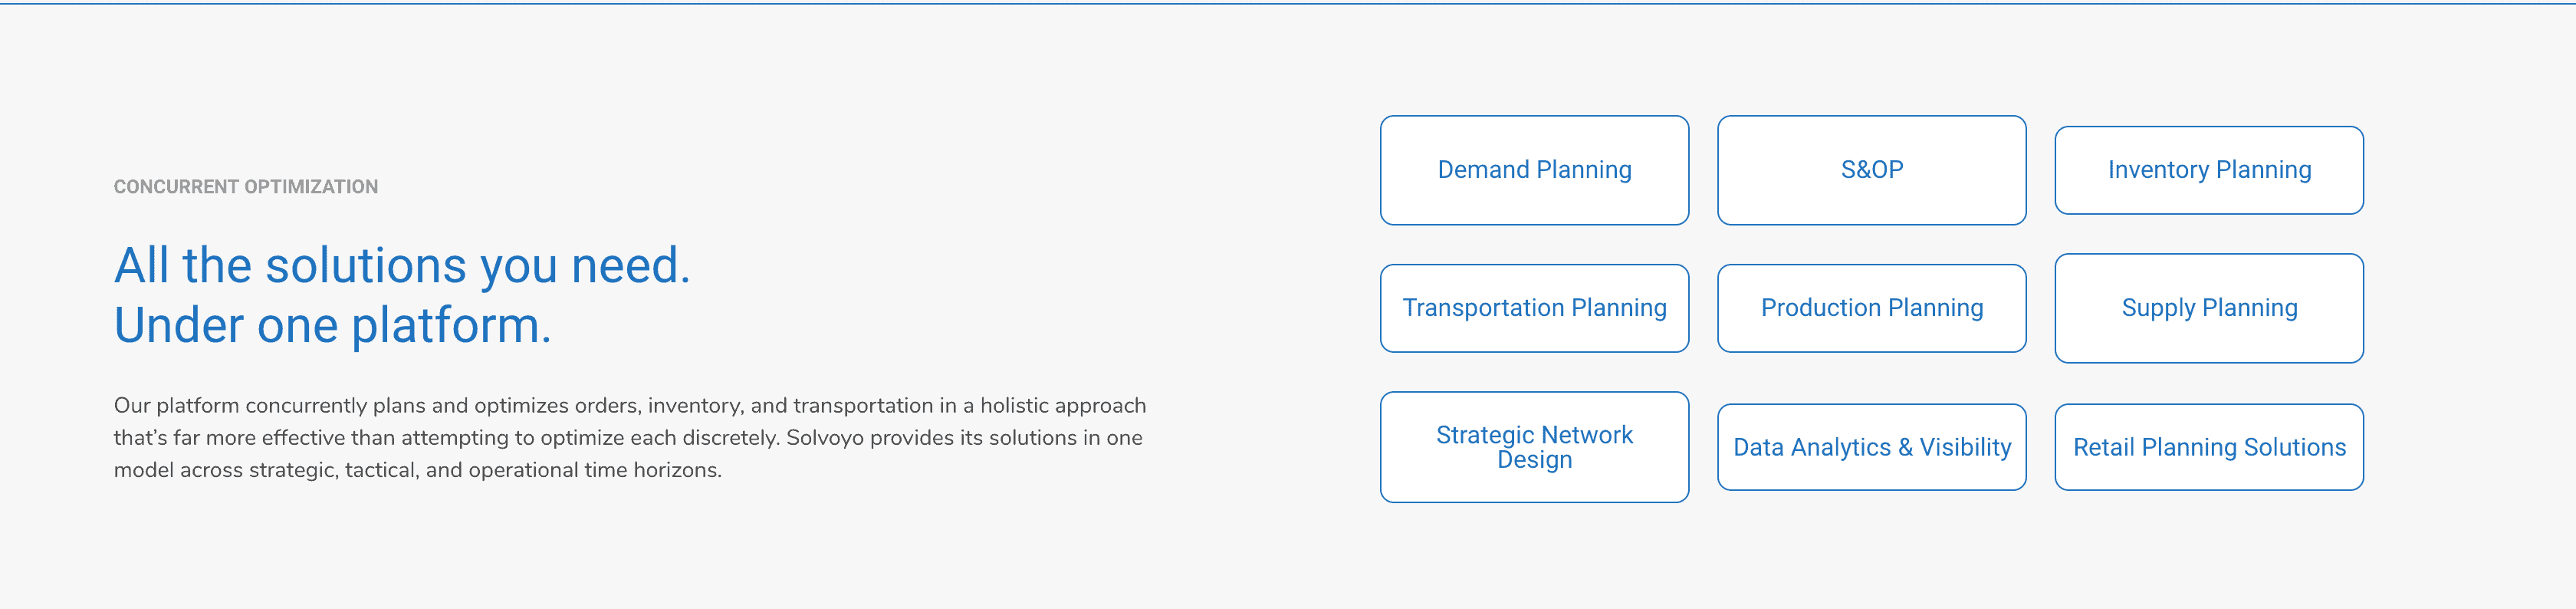Click the heading All the solutions you need
Image resolution: width=2576 pixels, height=609 pixels.
402,266
